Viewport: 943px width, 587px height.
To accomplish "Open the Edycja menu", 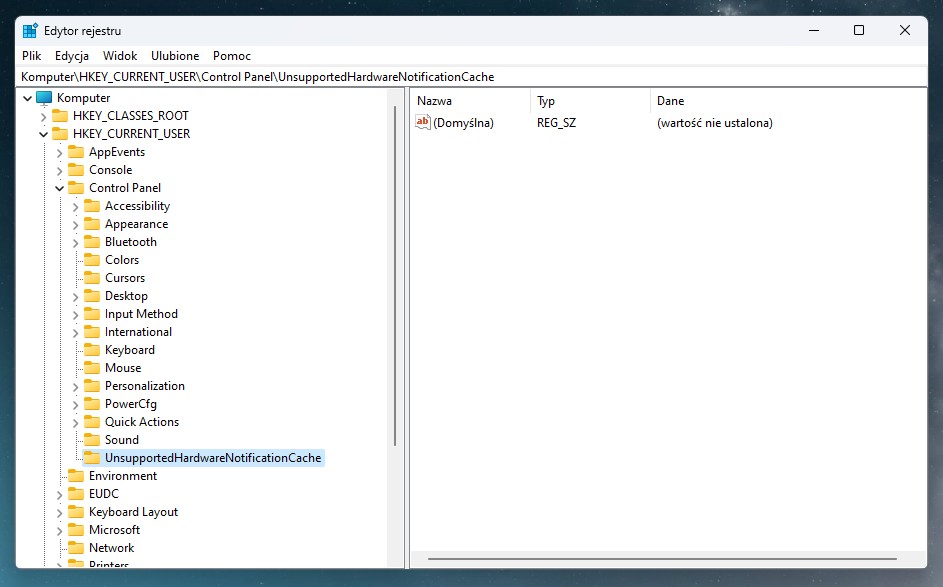I will (x=72, y=56).
